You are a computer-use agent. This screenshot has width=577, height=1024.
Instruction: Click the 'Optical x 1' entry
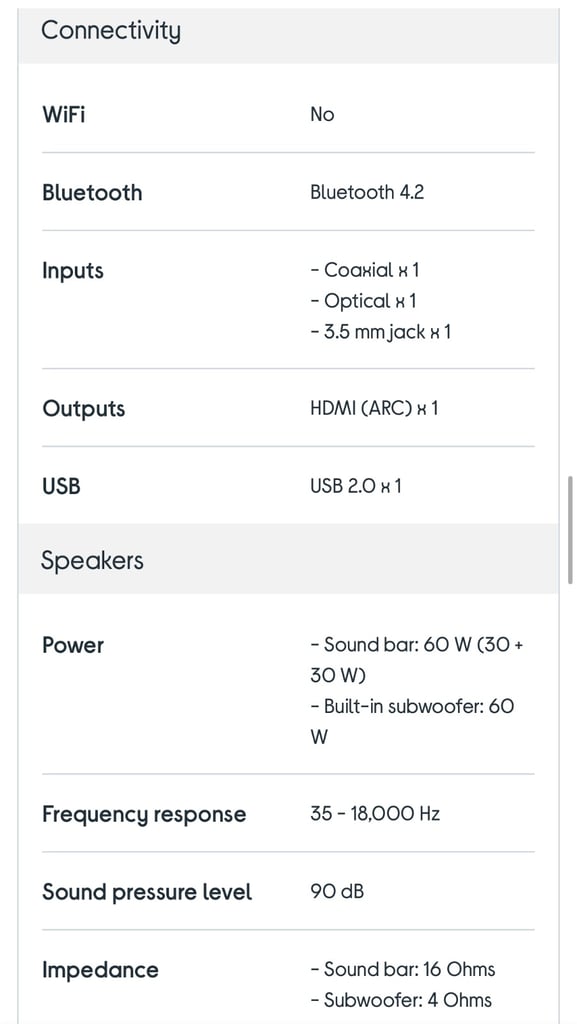pyautogui.click(x=364, y=301)
